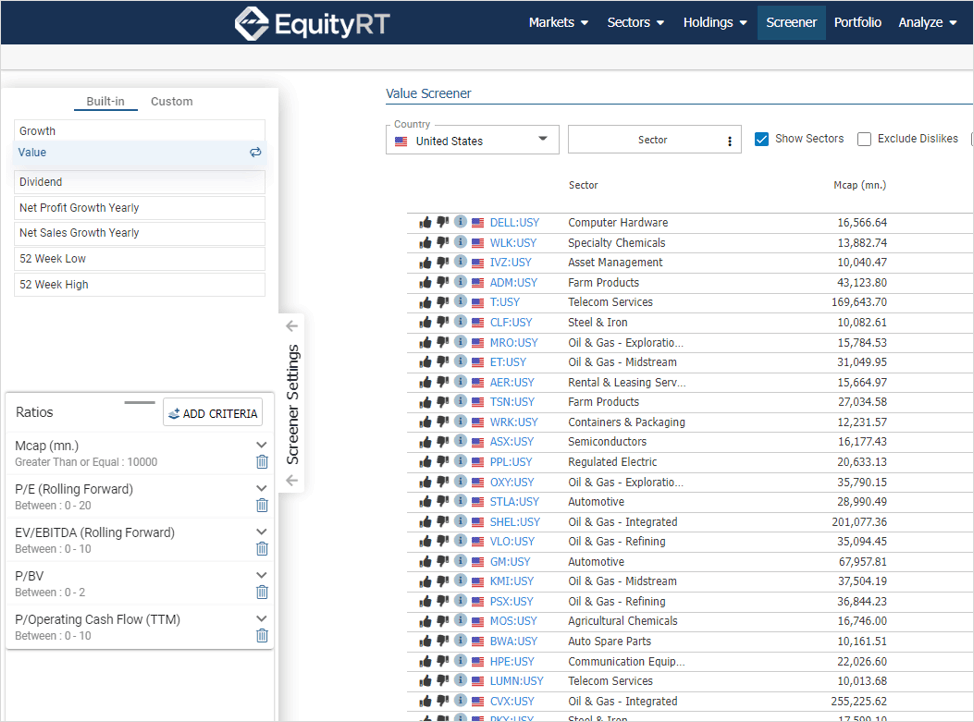This screenshot has height=722, width=974.
Task: Click the EquityRT logo
Action: pos(312,24)
